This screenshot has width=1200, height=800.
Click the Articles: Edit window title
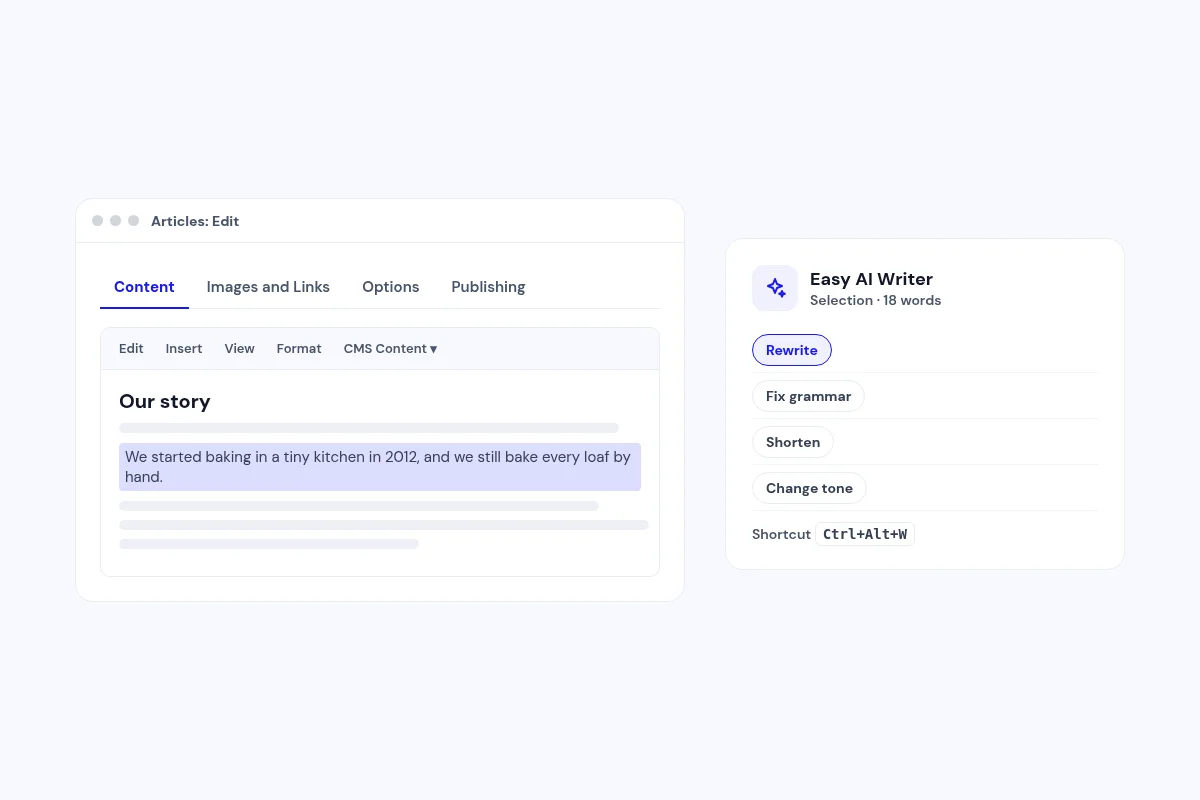pyautogui.click(x=195, y=221)
